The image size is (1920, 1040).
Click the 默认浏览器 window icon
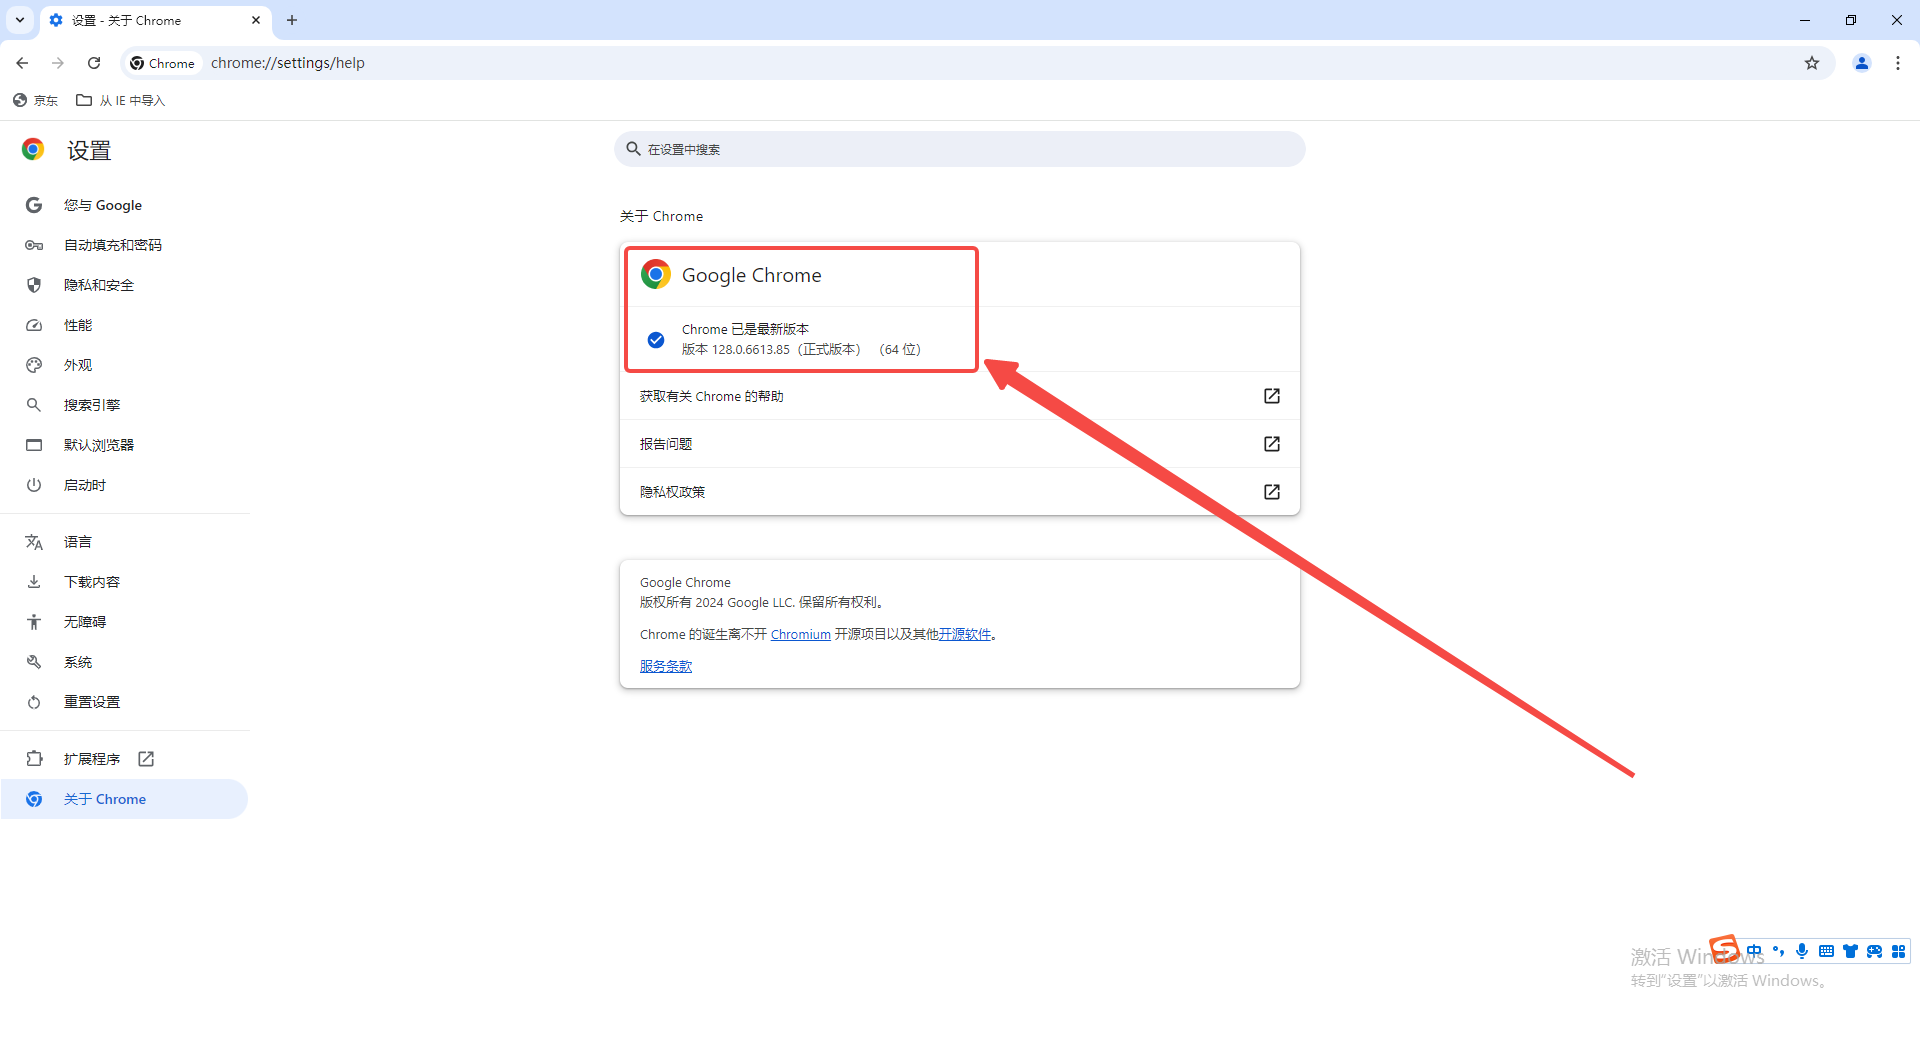pyautogui.click(x=34, y=445)
